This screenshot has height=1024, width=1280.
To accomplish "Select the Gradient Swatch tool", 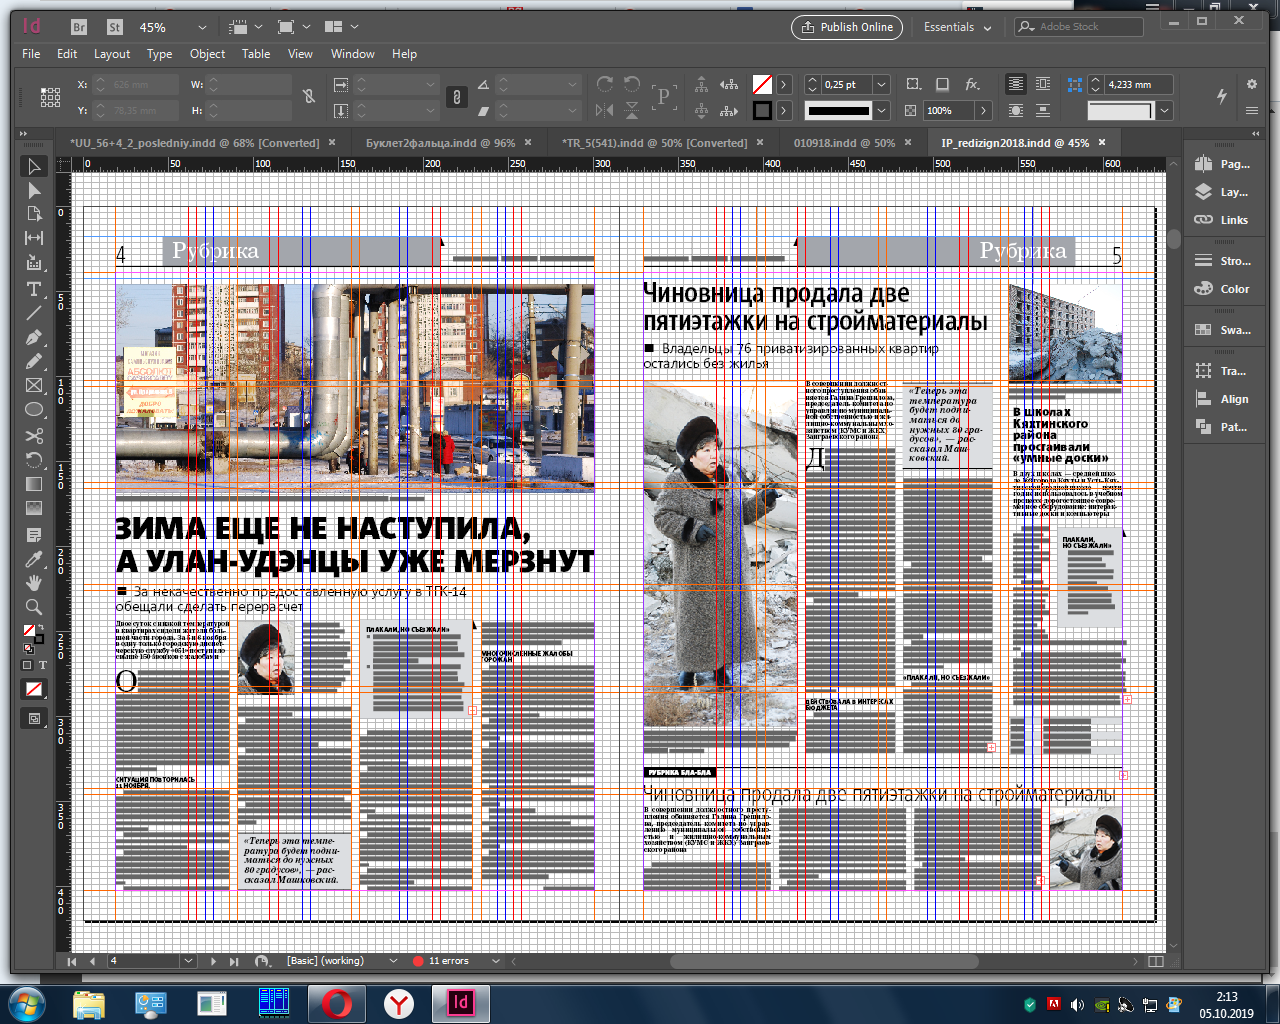I will [34, 484].
